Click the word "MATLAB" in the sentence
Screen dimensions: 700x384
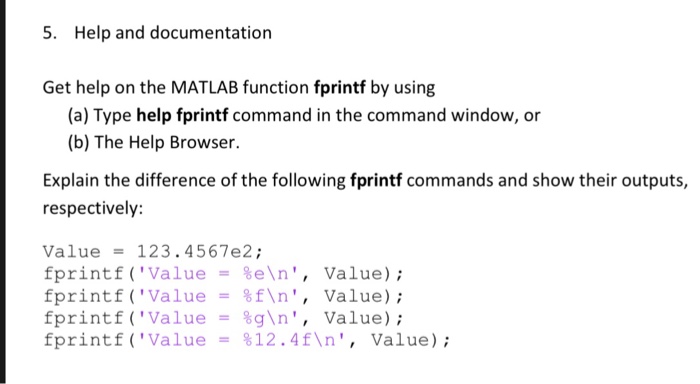click(x=205, y=88)
